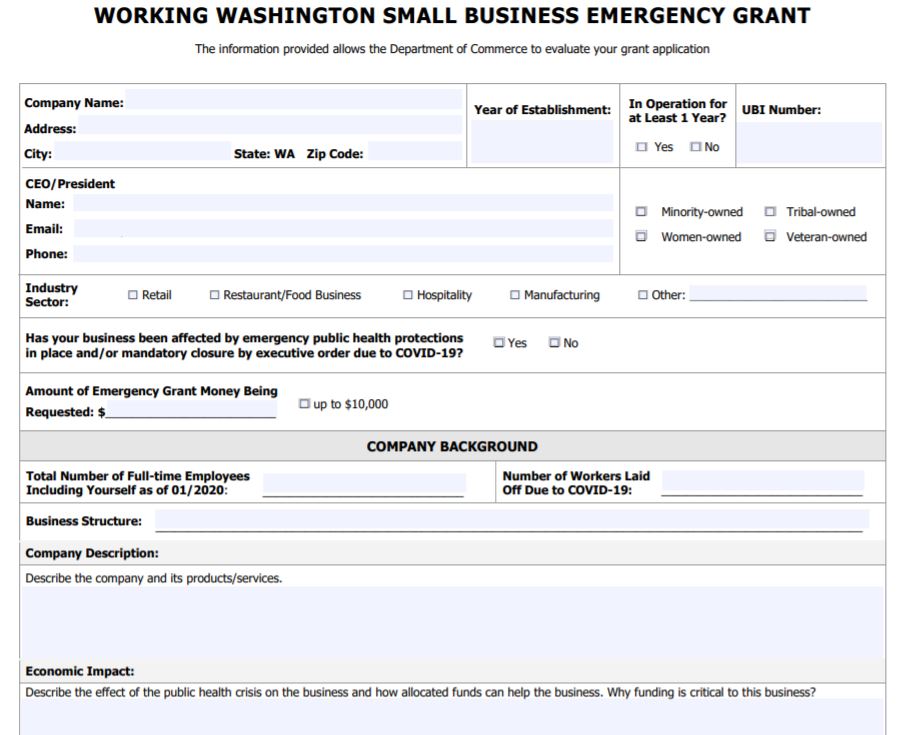Click the Other industry sector text line
This screenshot has height=735, width=903.
tap(778, 293)
